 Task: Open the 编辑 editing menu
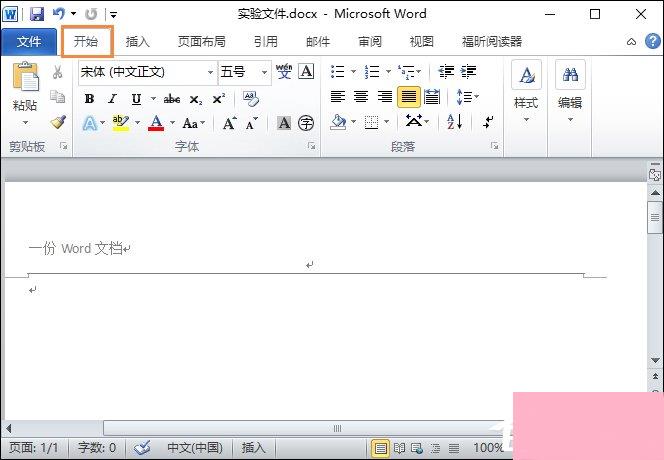pos(570,92)
